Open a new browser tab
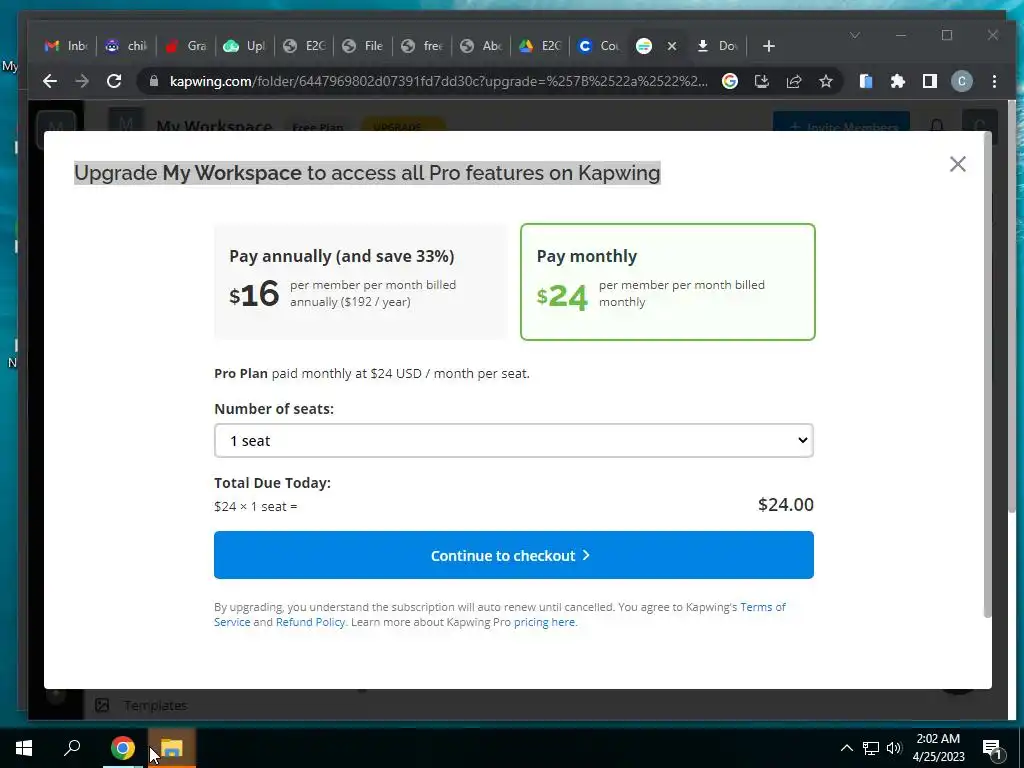Screen dimensions: 1024x768 coord(769,46)
